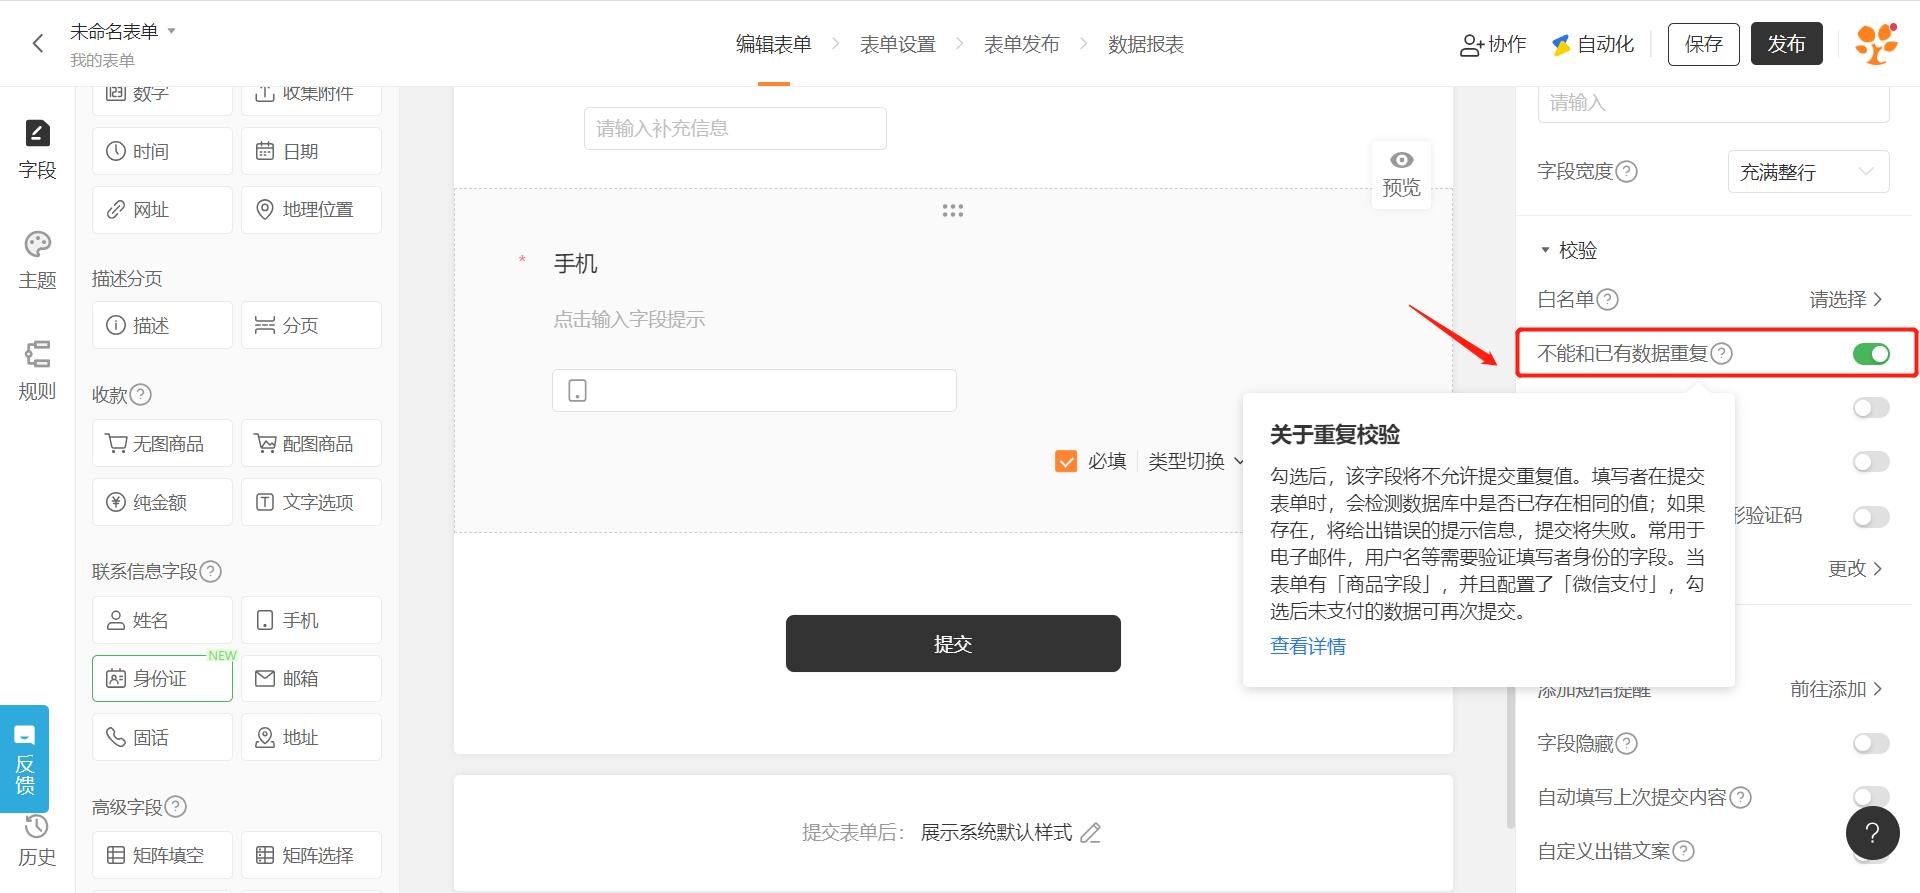Screen dimensions: 1920x893
Task: Click the 手机 phone number input
Action: coord(754,390)
